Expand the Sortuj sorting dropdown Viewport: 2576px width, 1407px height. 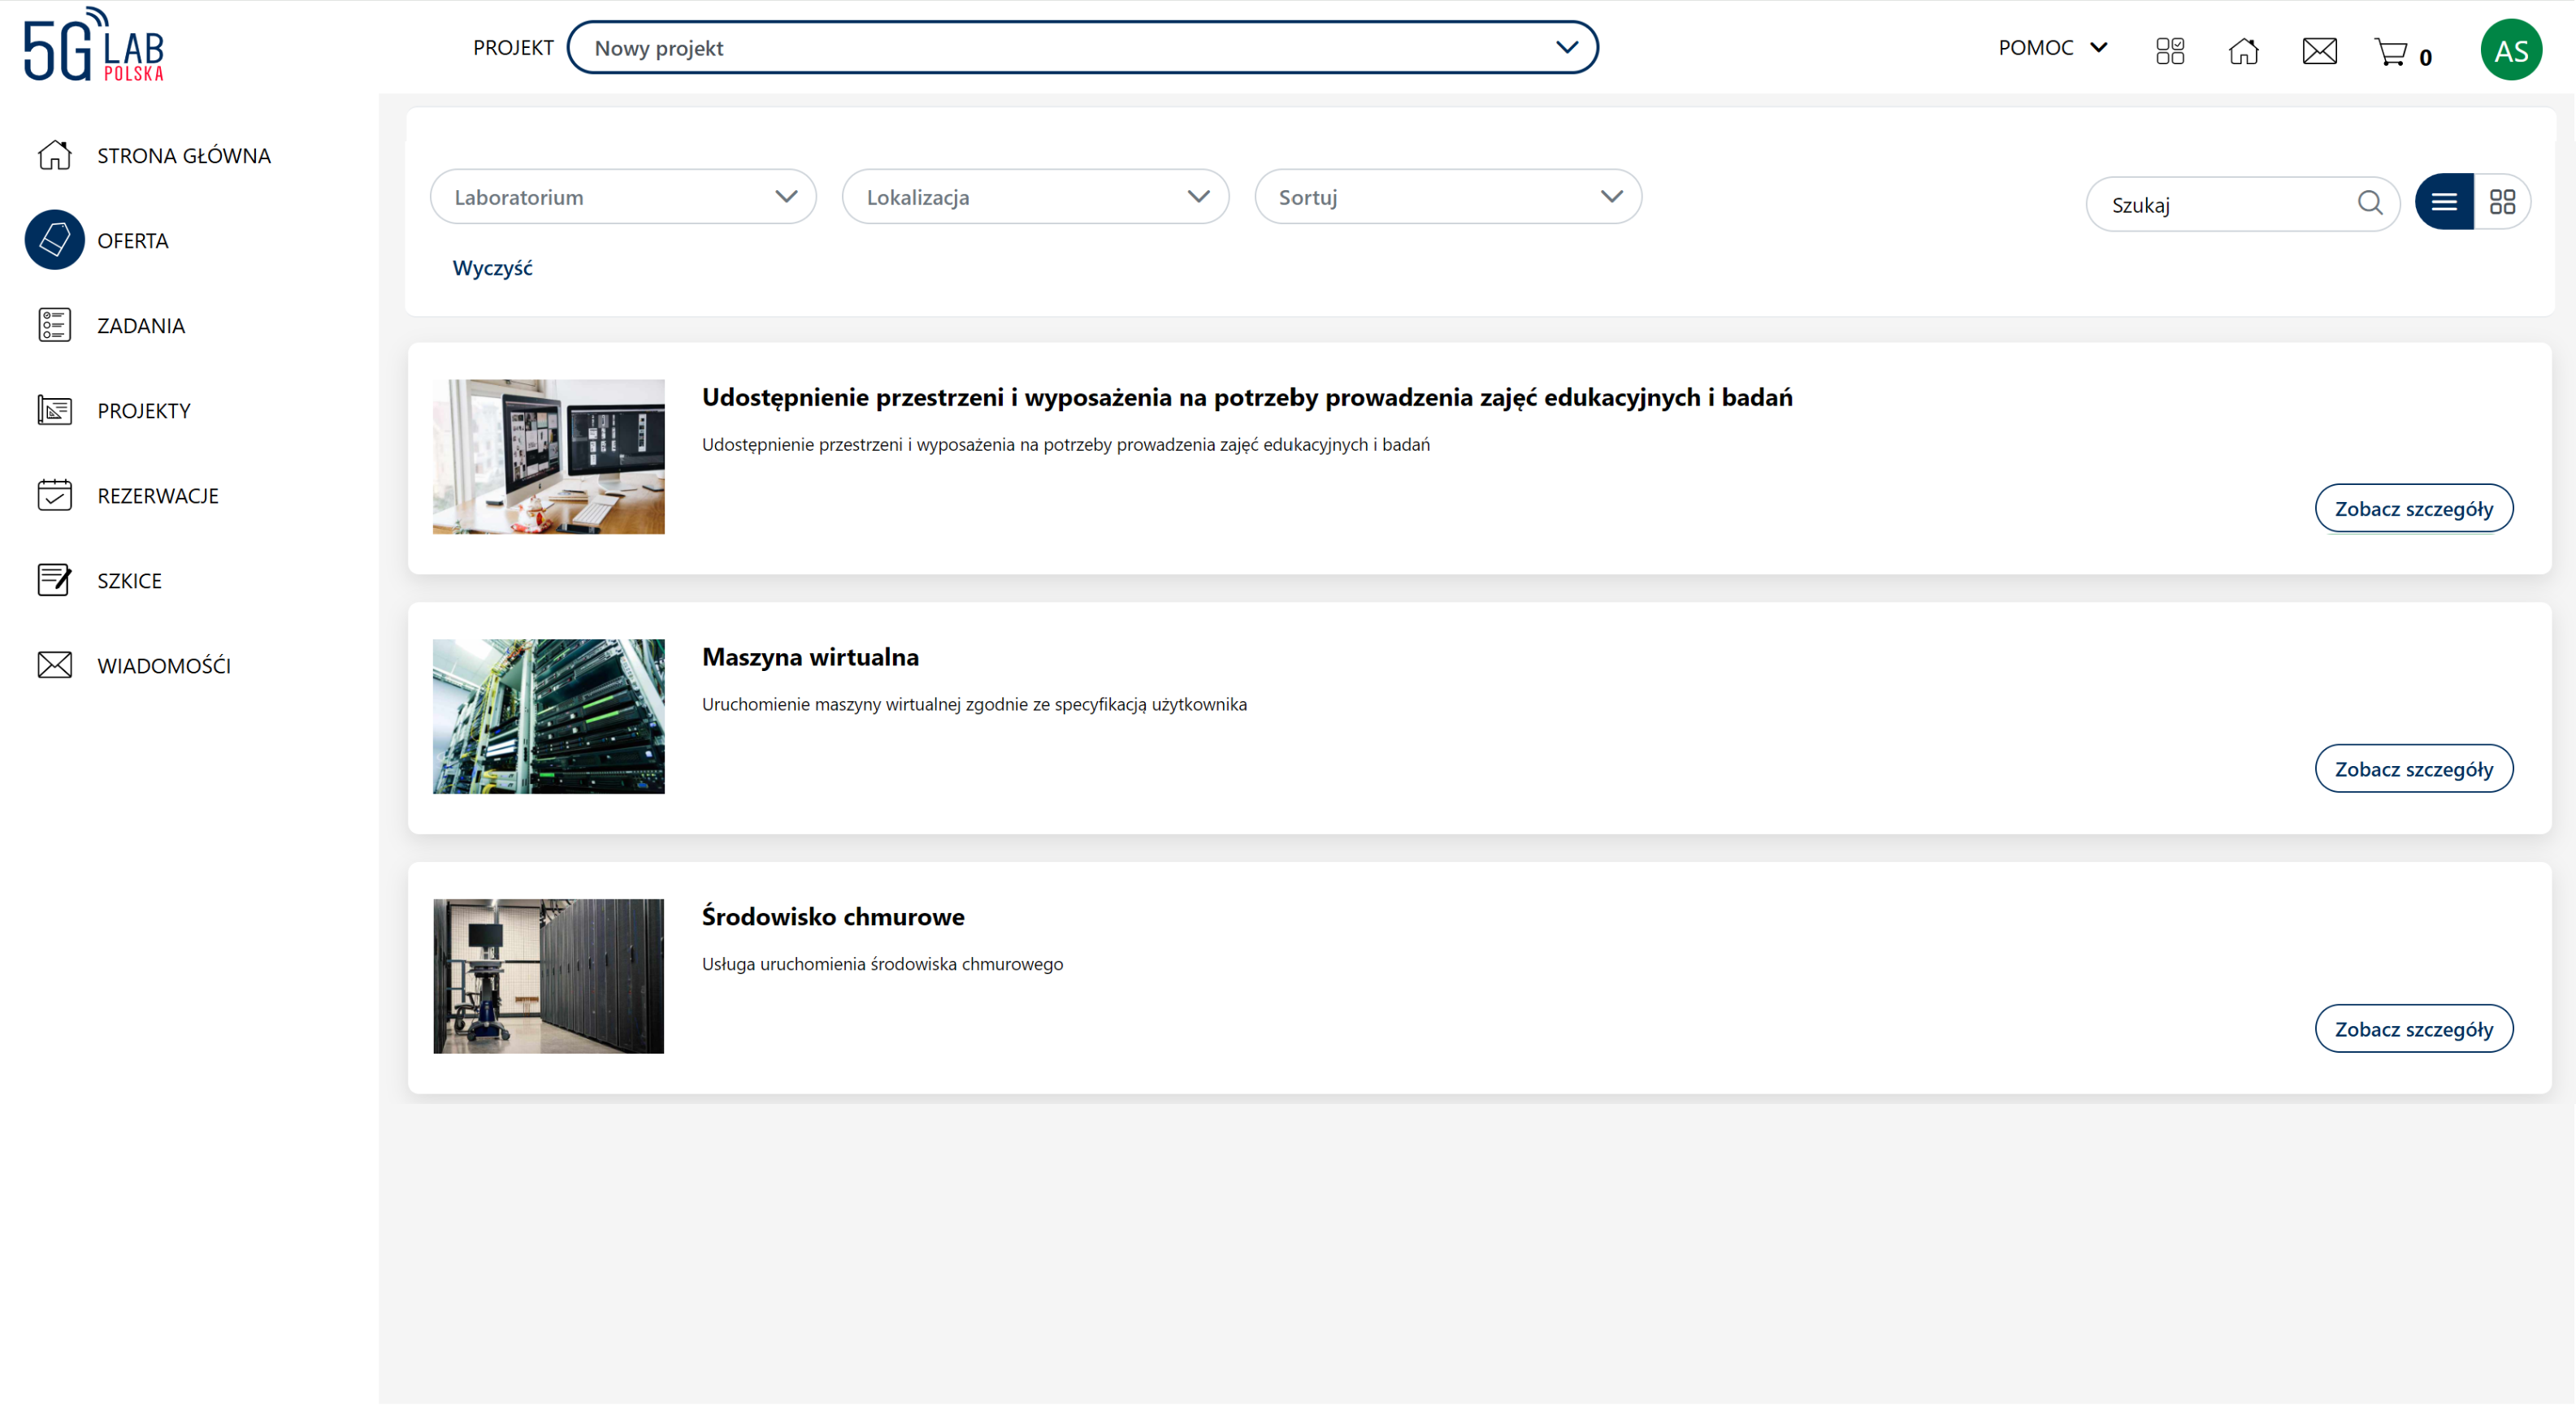pos(1447,197)
